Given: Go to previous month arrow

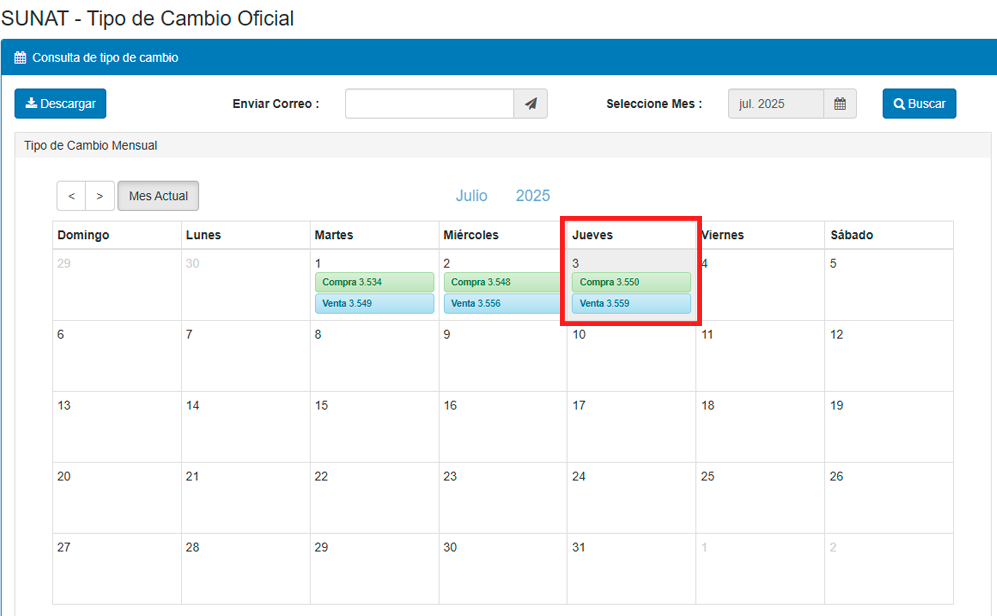Looking at the screenshot, I should [x=71, y=196].
